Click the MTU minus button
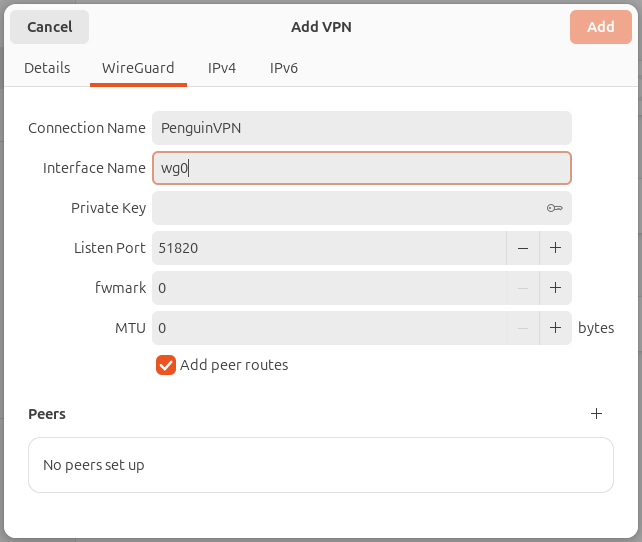Viewport: 642px width, 542px height. [x=523, y=328]
